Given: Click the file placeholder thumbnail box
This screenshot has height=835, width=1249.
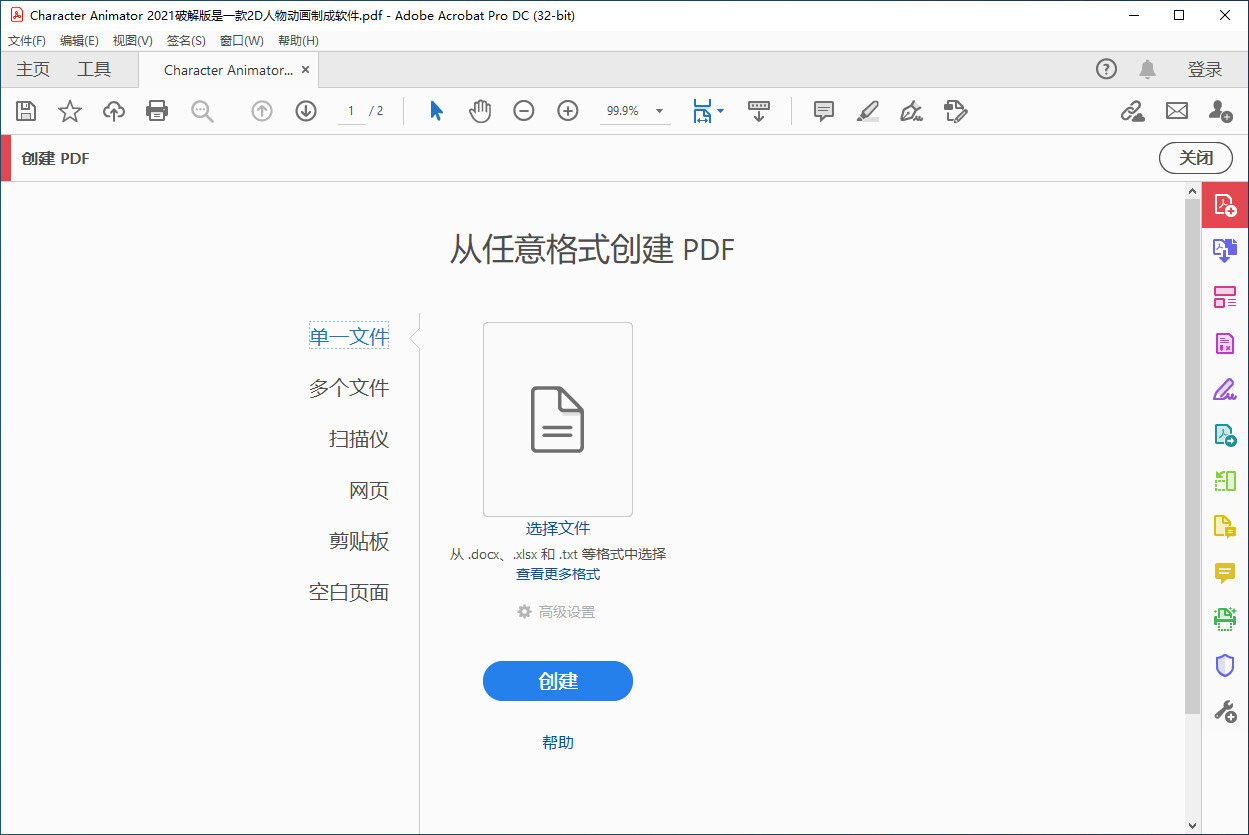Looking at the screenshot, I should pos(558,419).
